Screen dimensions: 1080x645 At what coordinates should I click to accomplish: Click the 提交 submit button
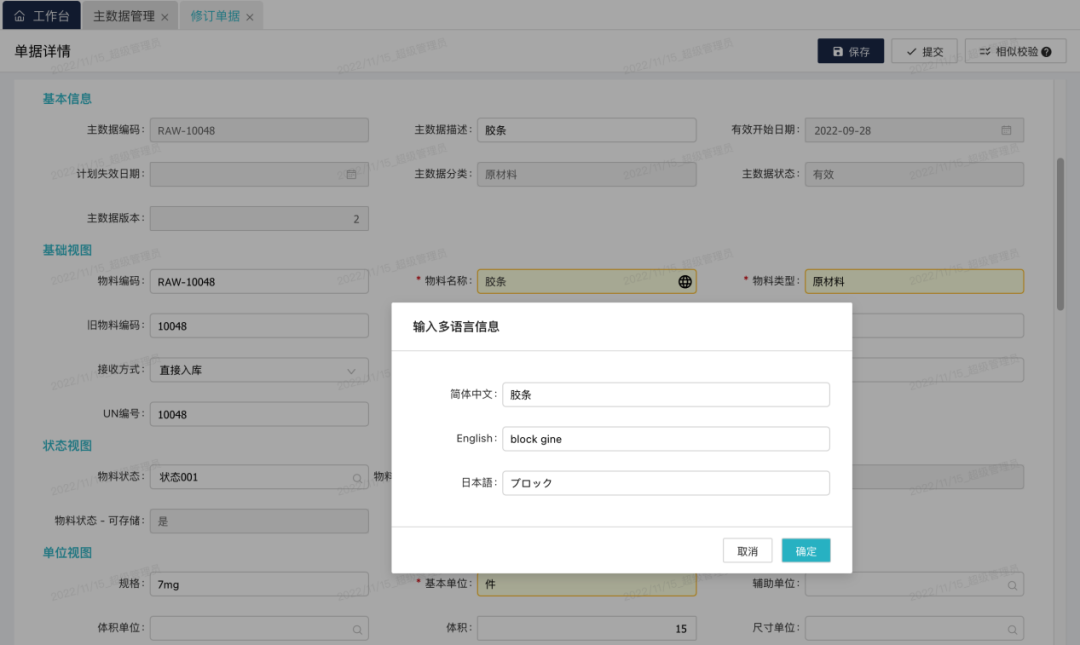(924, 52)
